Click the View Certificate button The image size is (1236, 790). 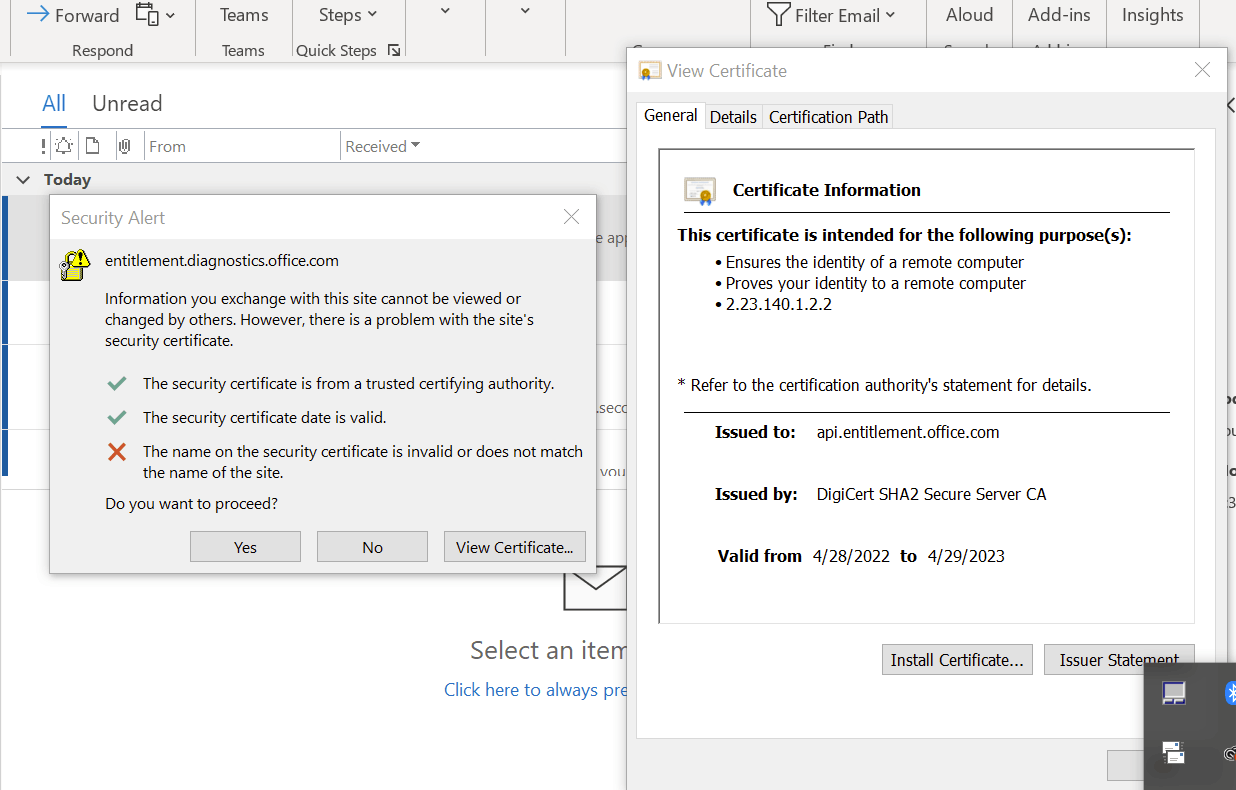(x=514, y=546)
